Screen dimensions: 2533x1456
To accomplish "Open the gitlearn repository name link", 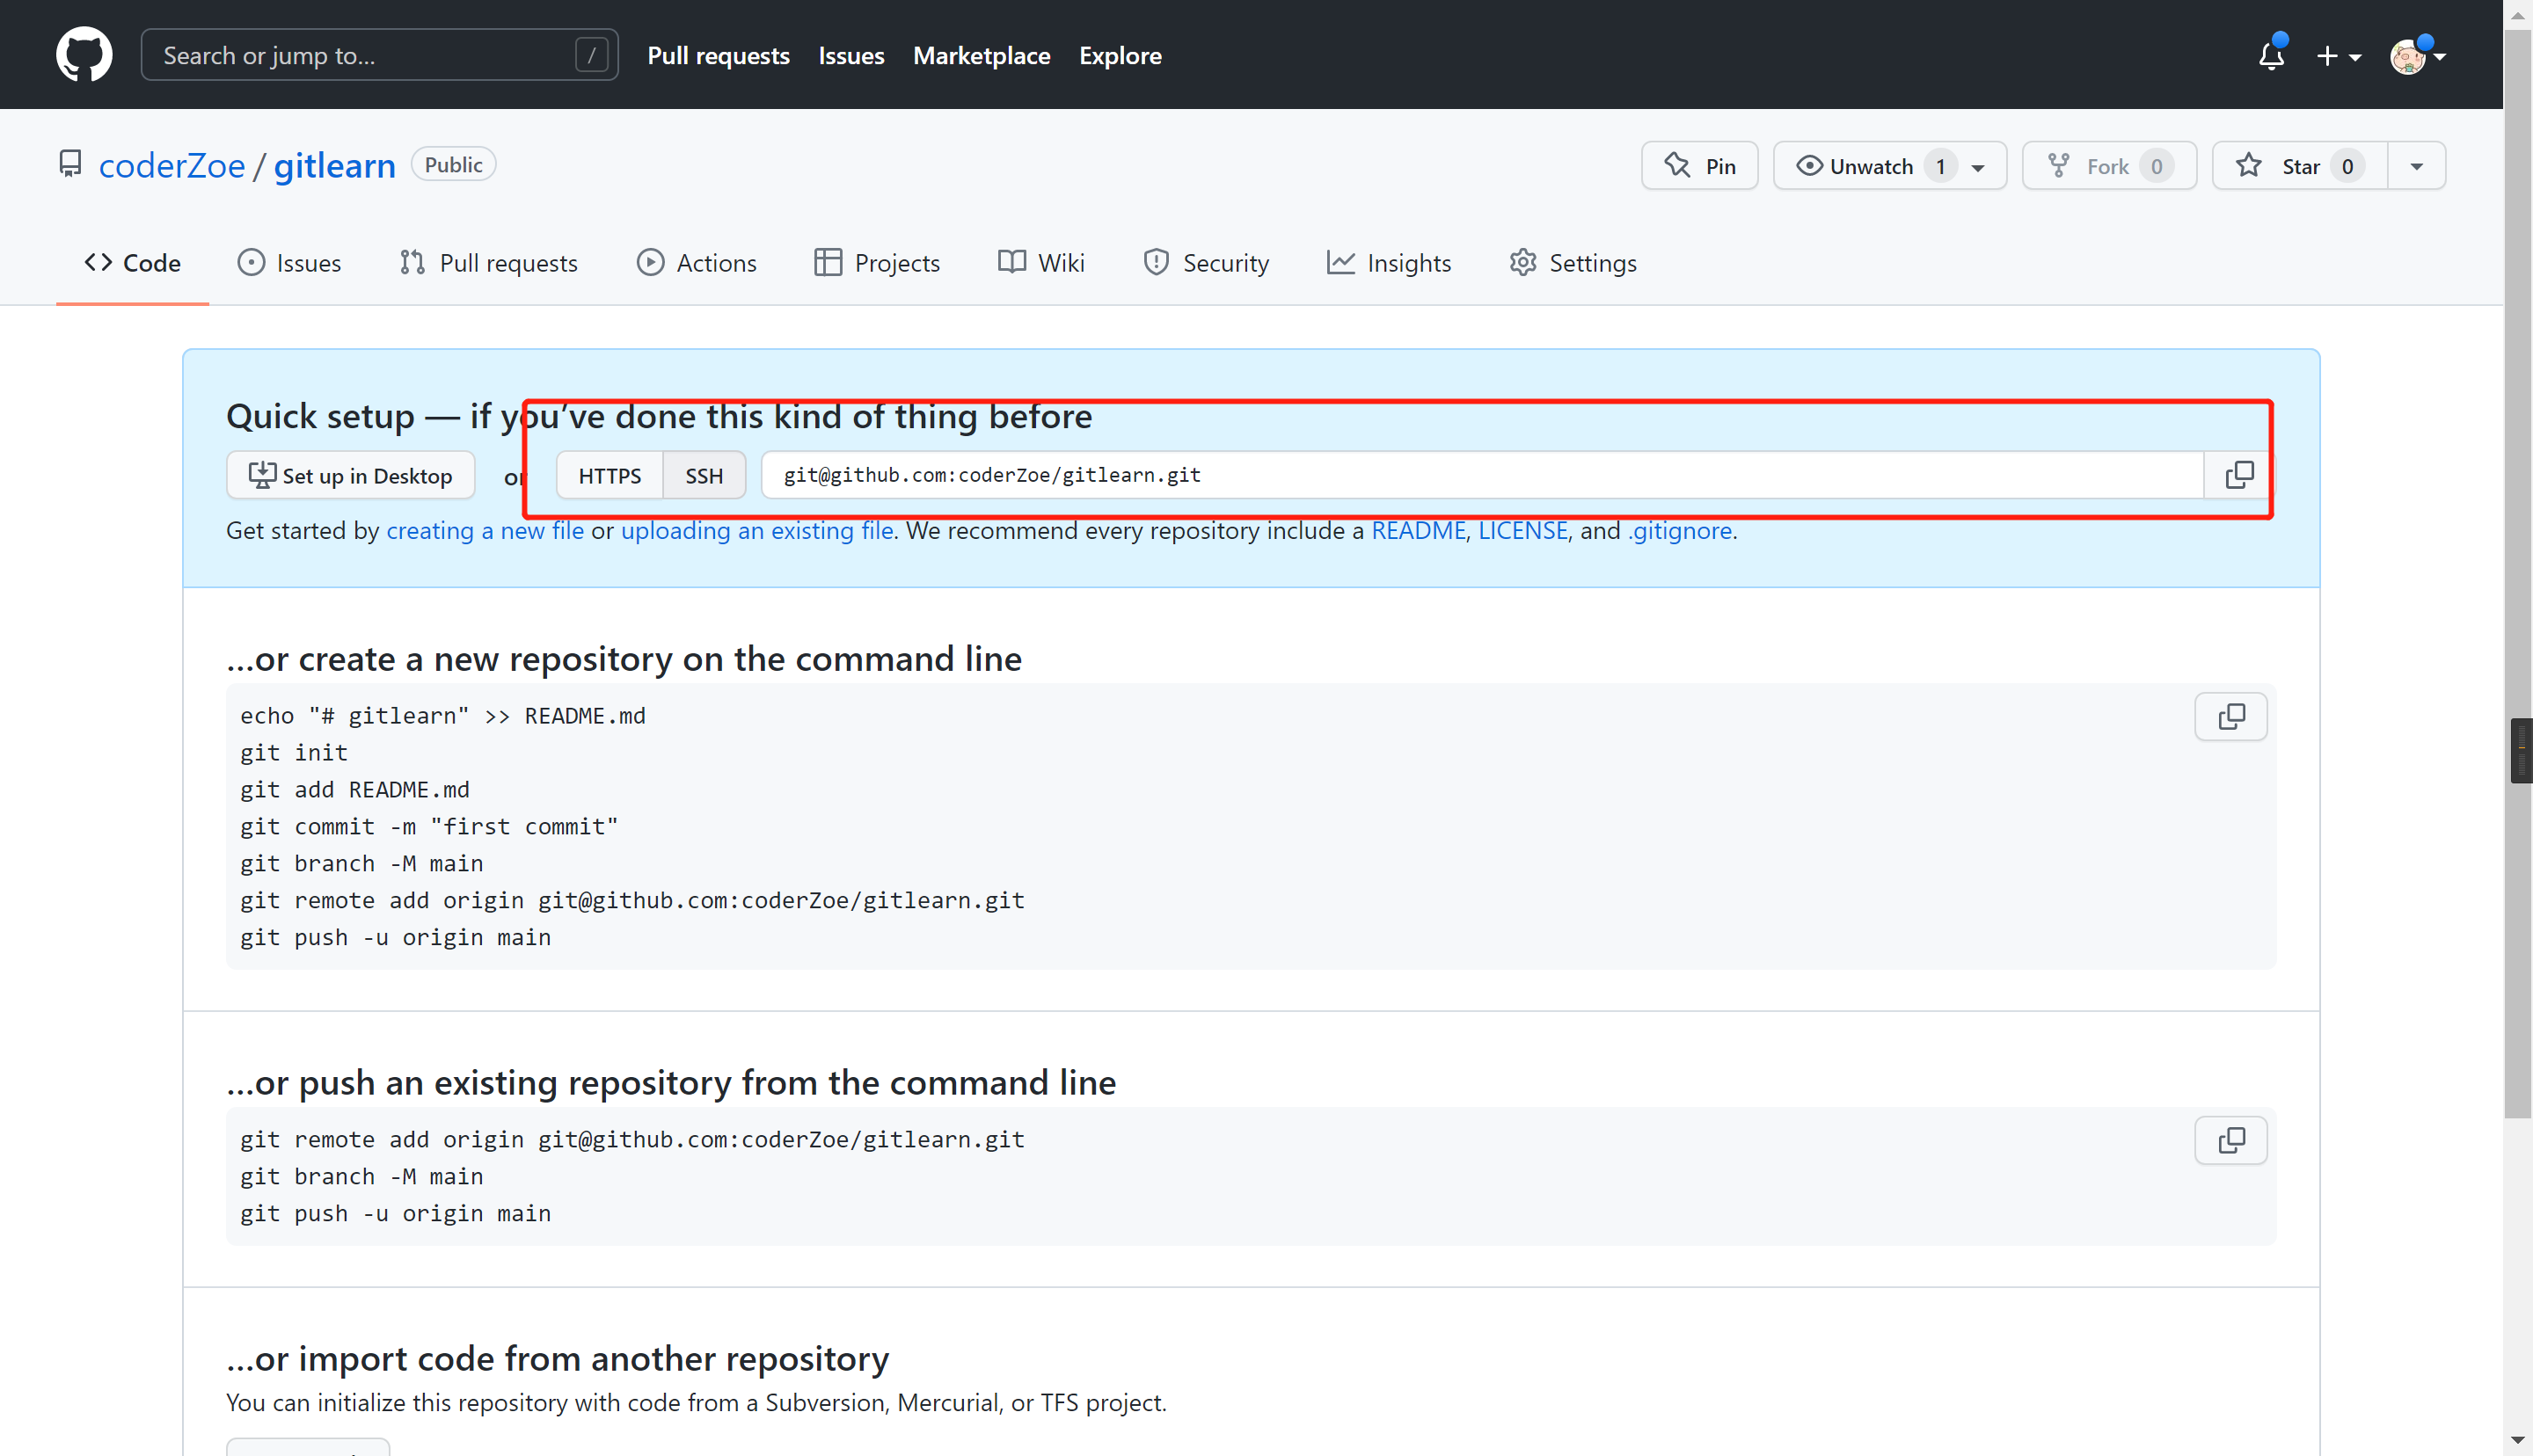I will tap(335, 166).
